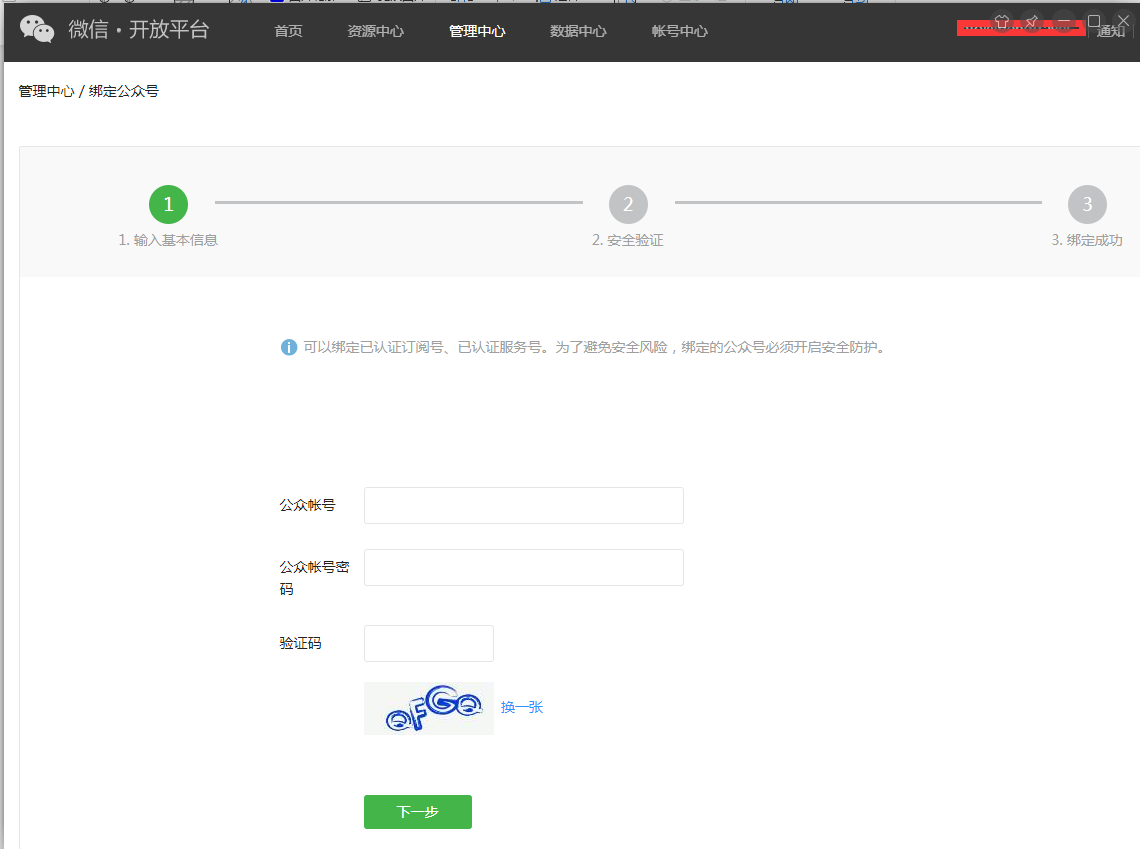
Task: Go to the 数据中心 nav tab
Action: tap(578, 31)
